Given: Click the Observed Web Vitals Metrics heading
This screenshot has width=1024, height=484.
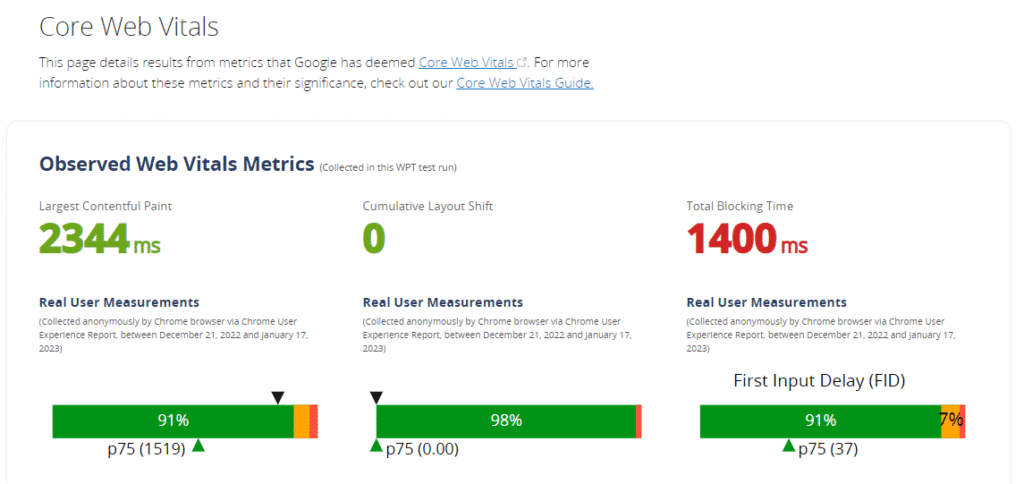Looking at the screenshot, I should (x=176, y=164).
